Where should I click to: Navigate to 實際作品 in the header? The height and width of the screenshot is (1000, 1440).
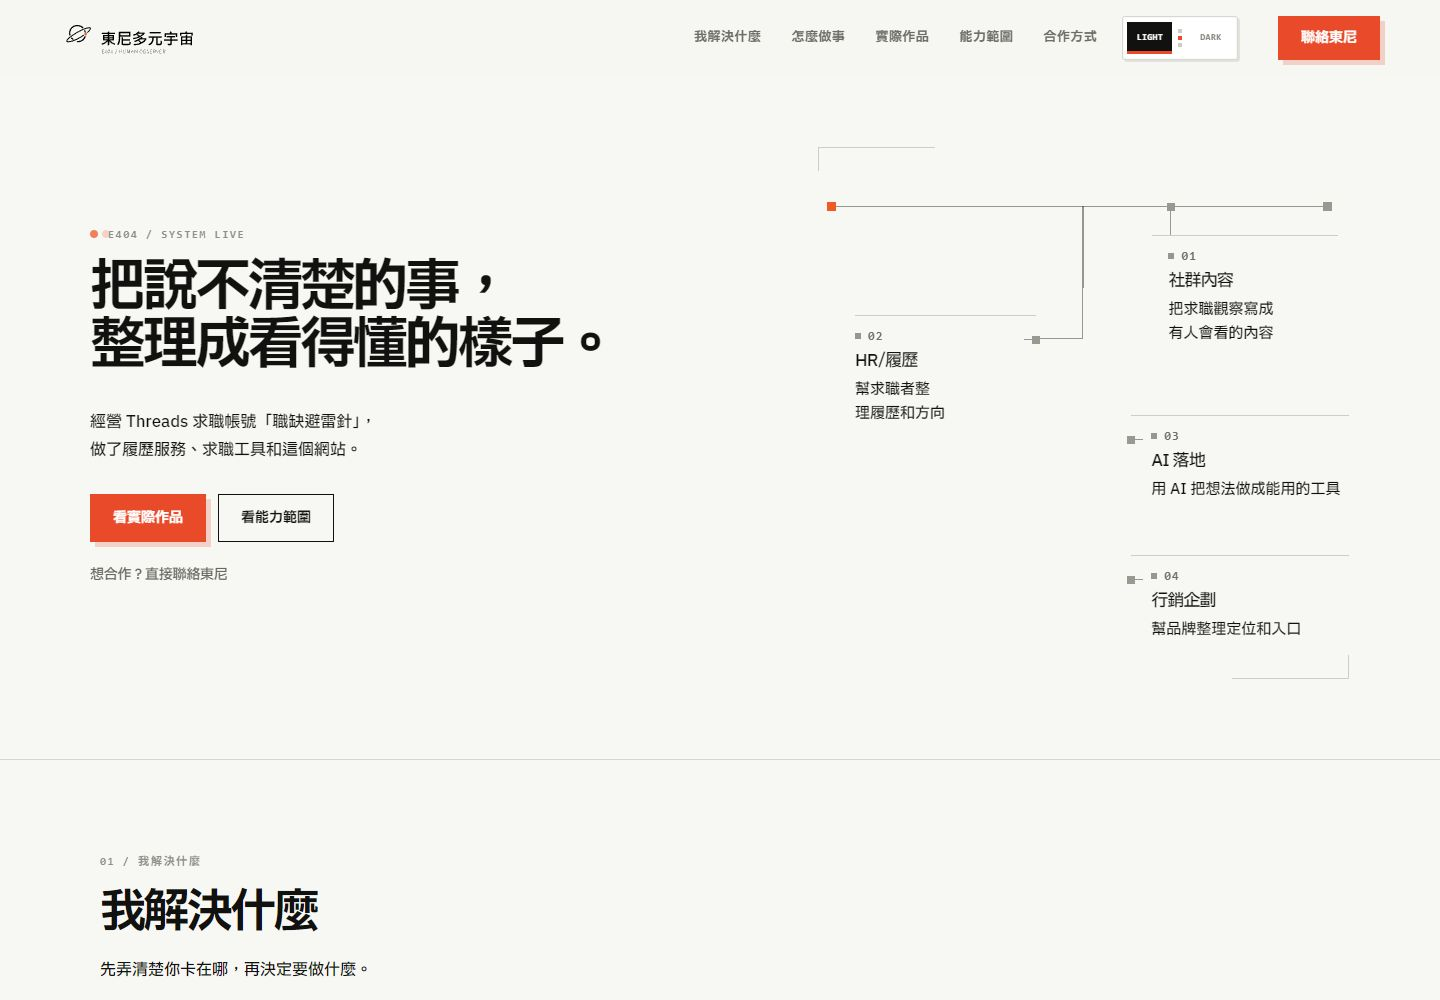pyautogui.click(x=902, y=37)
